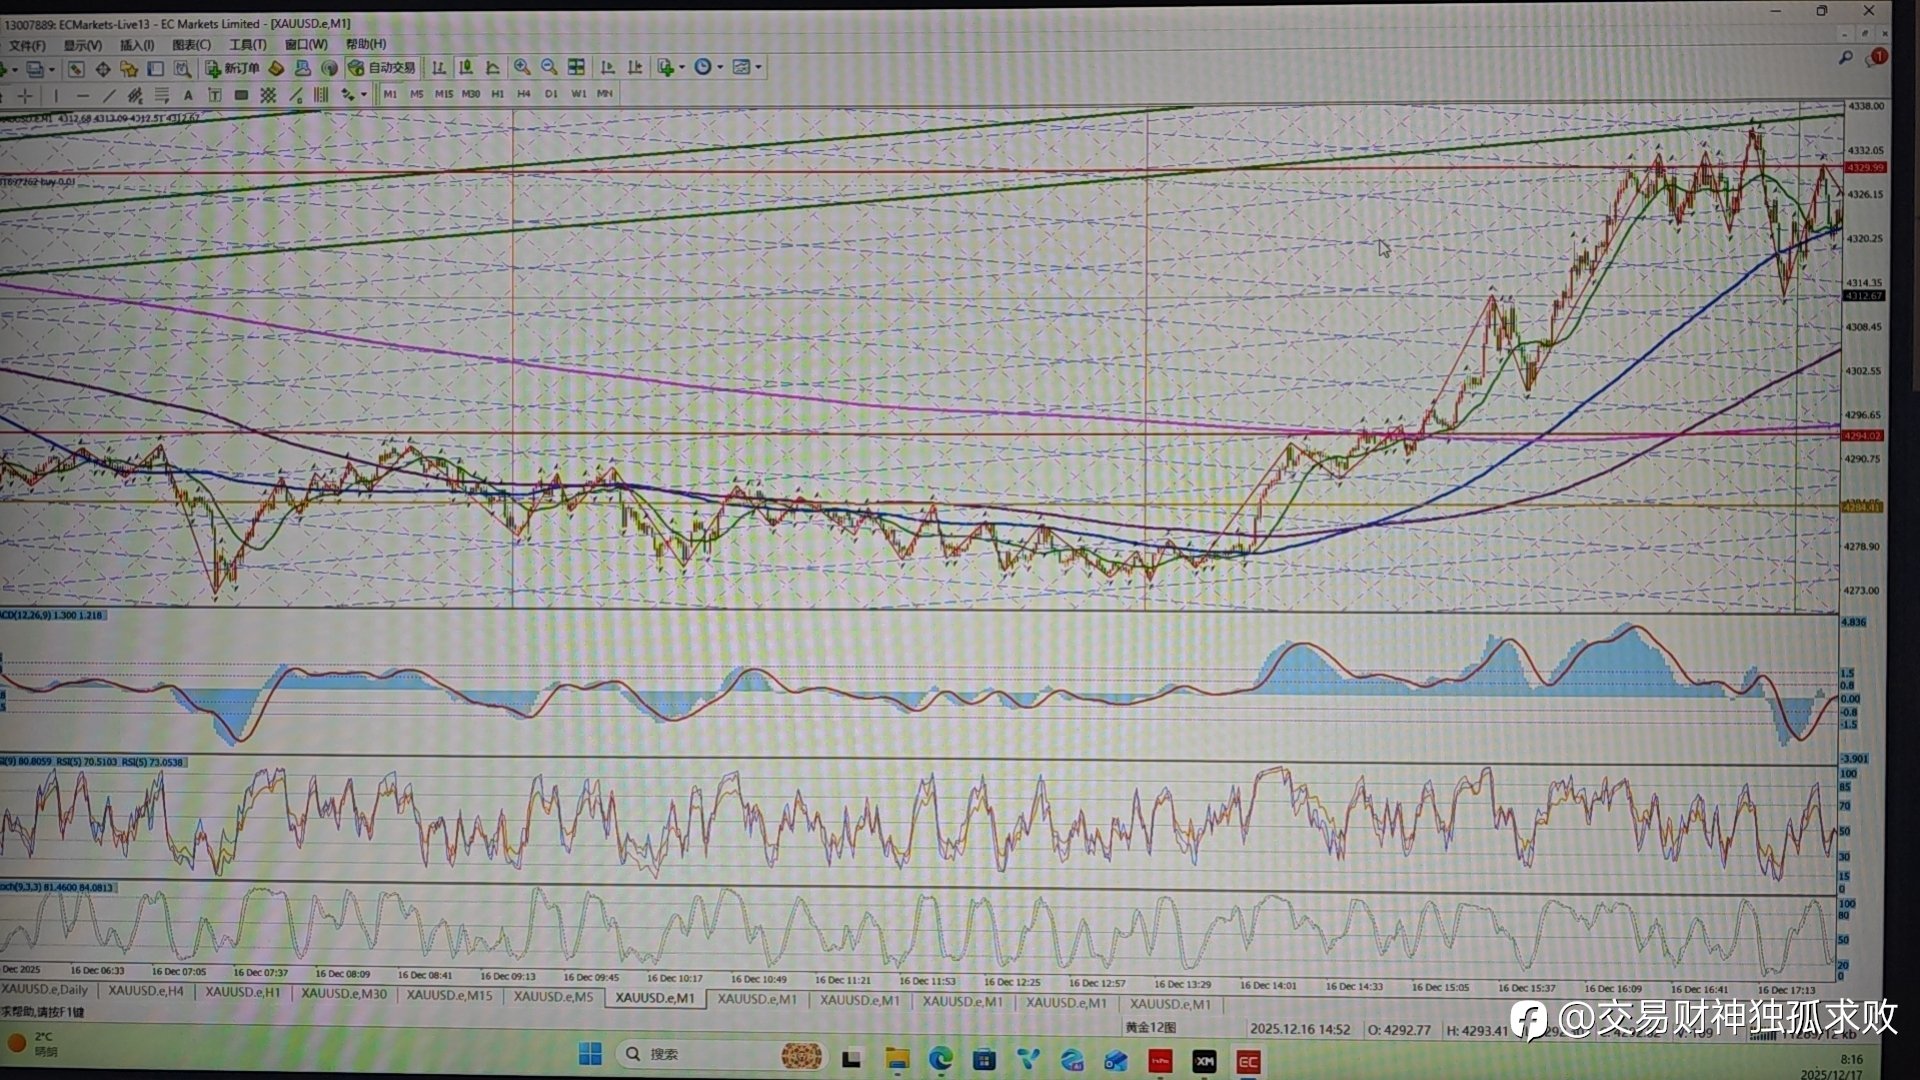Open the 插入(I) menu
The image size is (1920, 1080).
[x=137, y=44]
